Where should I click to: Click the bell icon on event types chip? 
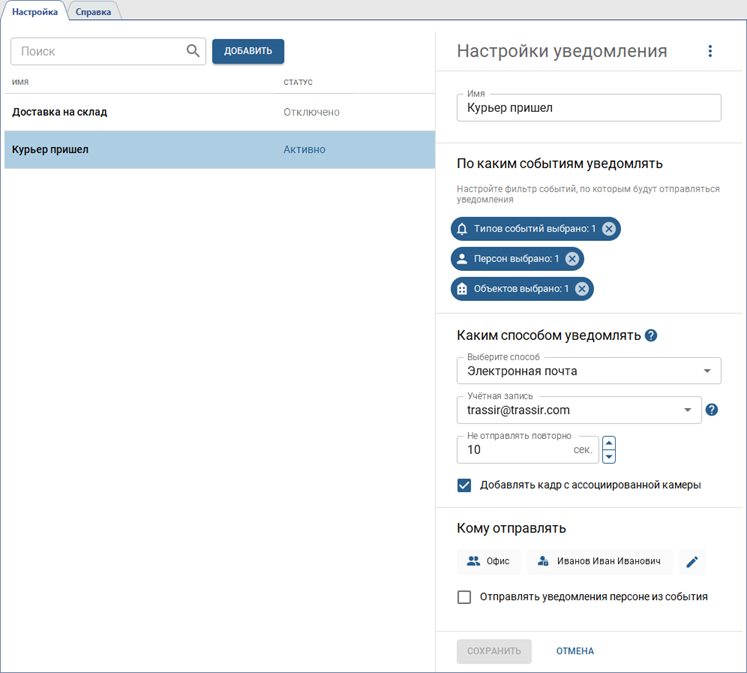(x=462, y=229)
